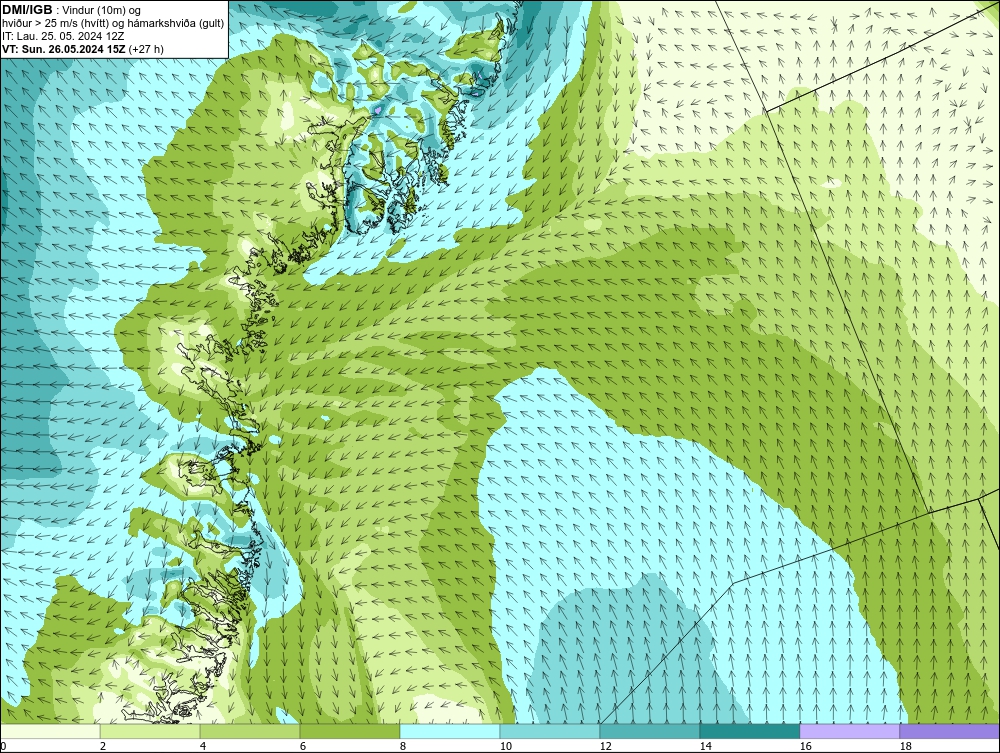Click the scale label '14'
1000x753 pixels.
(x=705, y=746)
